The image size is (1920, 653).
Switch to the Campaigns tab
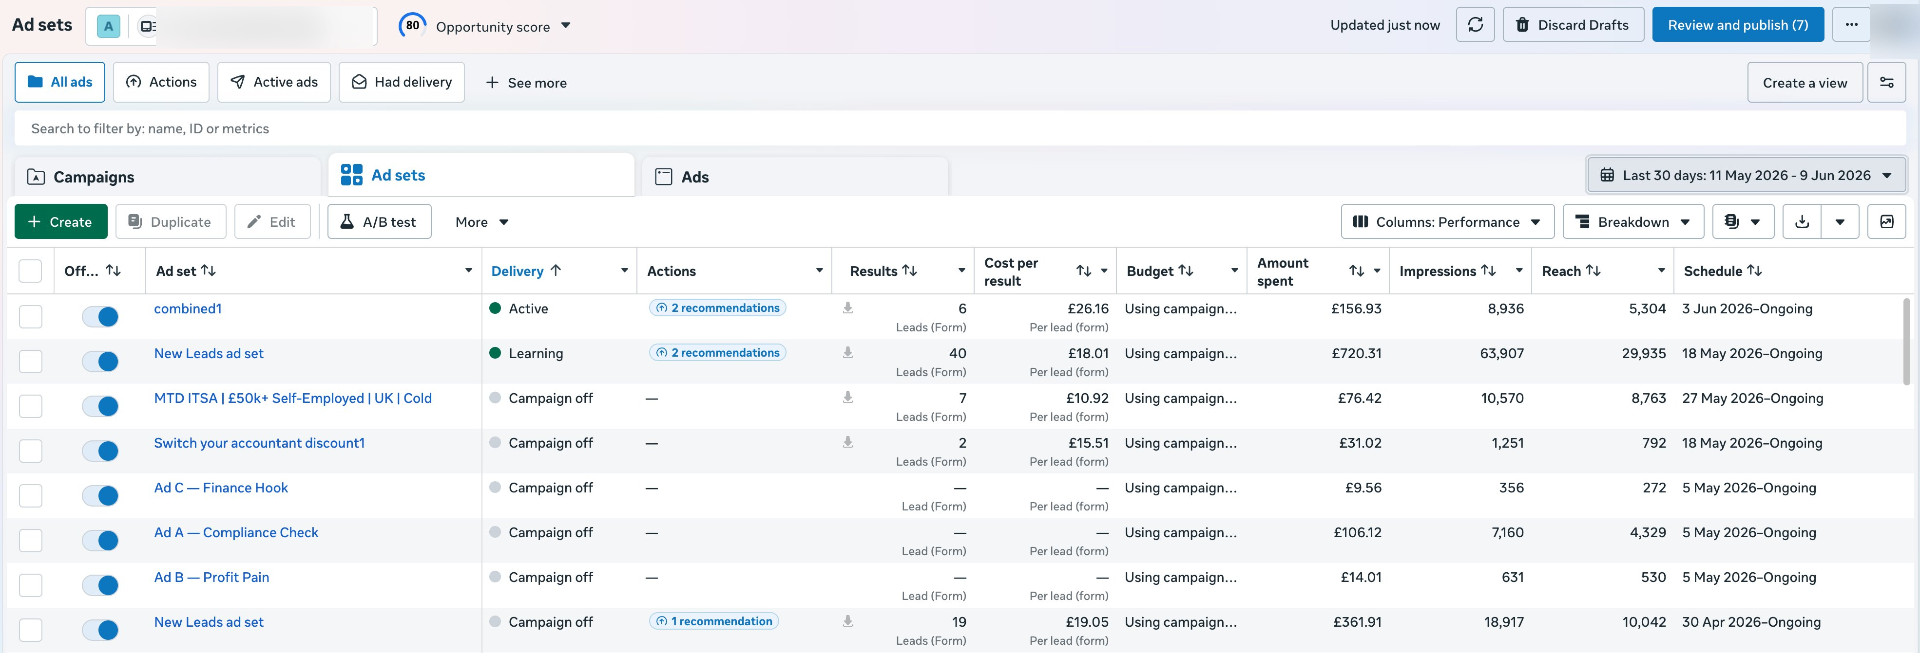(168, 177)
